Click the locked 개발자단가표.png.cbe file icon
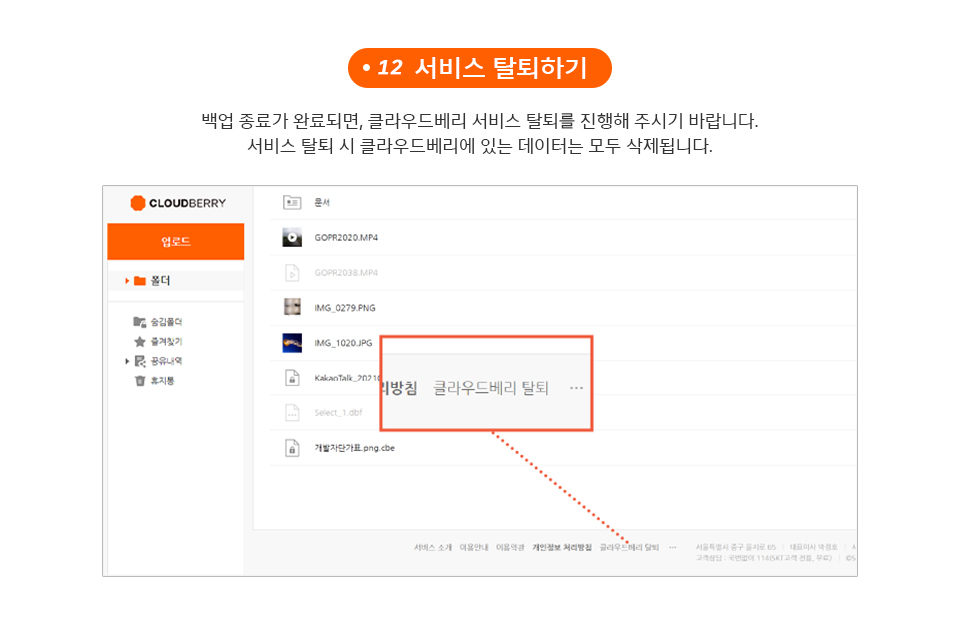The image size is (960, 620). click(x=292, y=448)
